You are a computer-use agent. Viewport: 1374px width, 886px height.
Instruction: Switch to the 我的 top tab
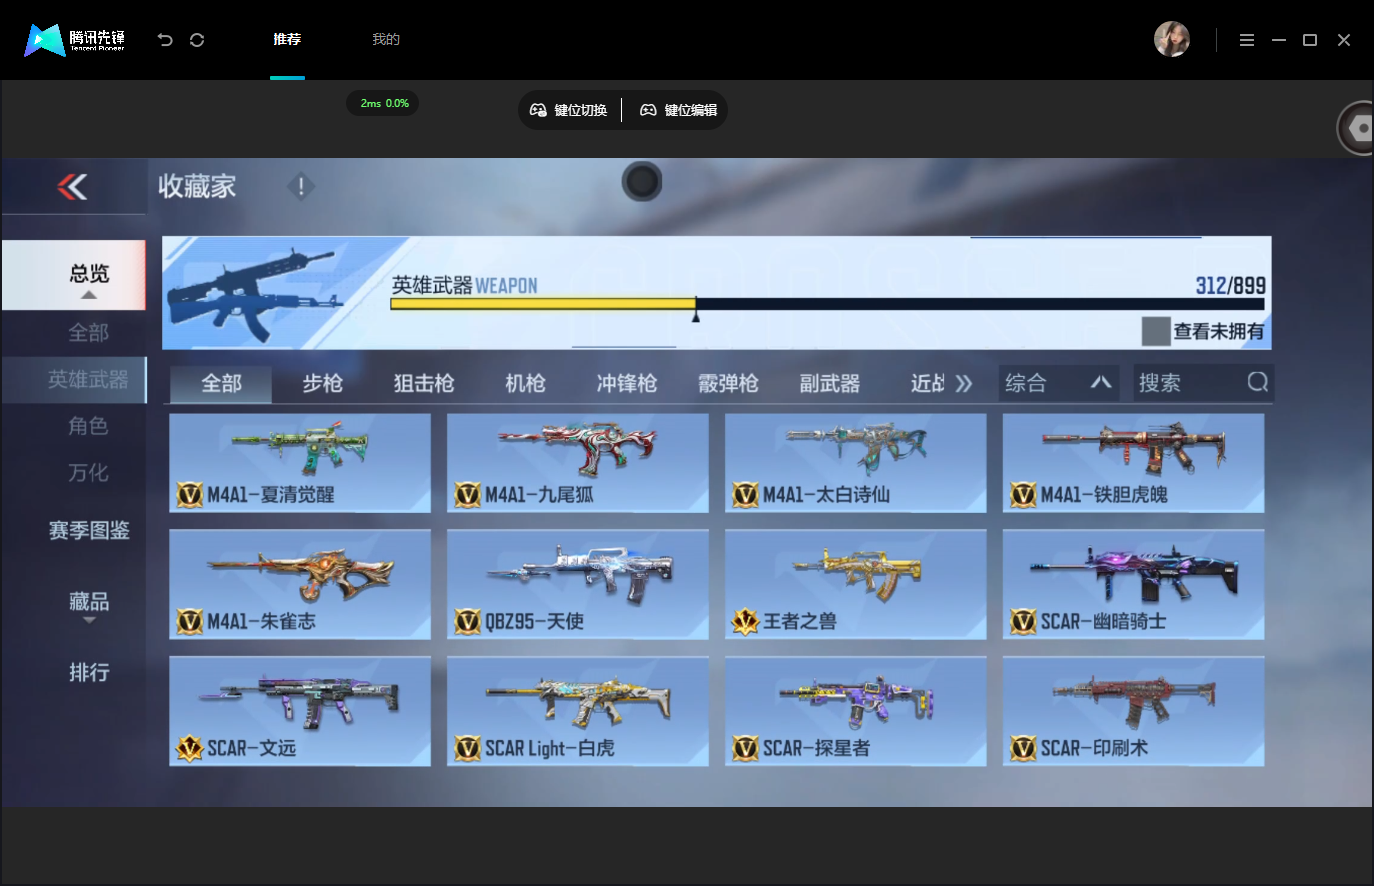tap(386, 40)
